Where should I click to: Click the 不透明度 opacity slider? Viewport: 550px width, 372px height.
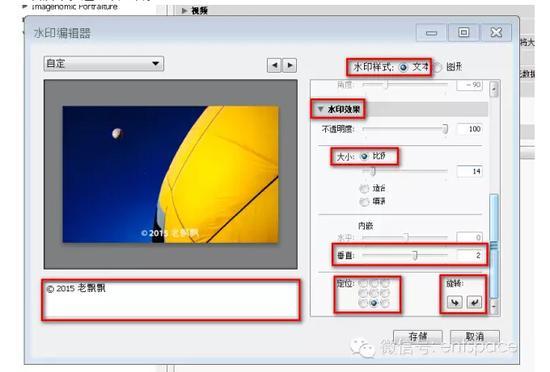pos(405,129)
